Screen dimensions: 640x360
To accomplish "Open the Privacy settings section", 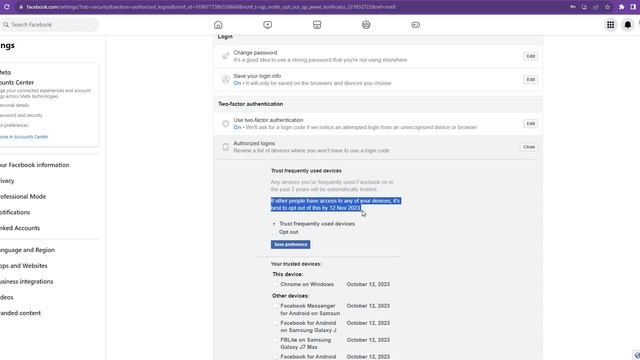I will 7,180.
